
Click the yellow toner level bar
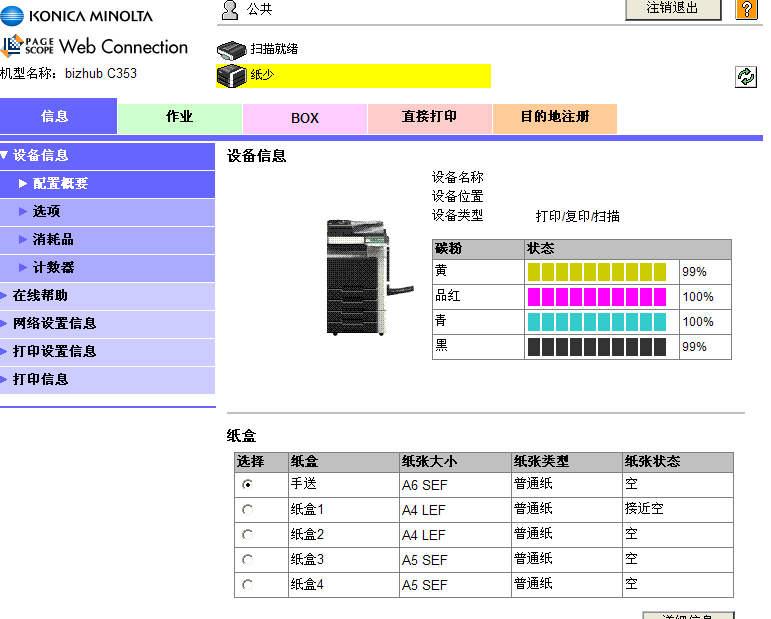(596, 272)
